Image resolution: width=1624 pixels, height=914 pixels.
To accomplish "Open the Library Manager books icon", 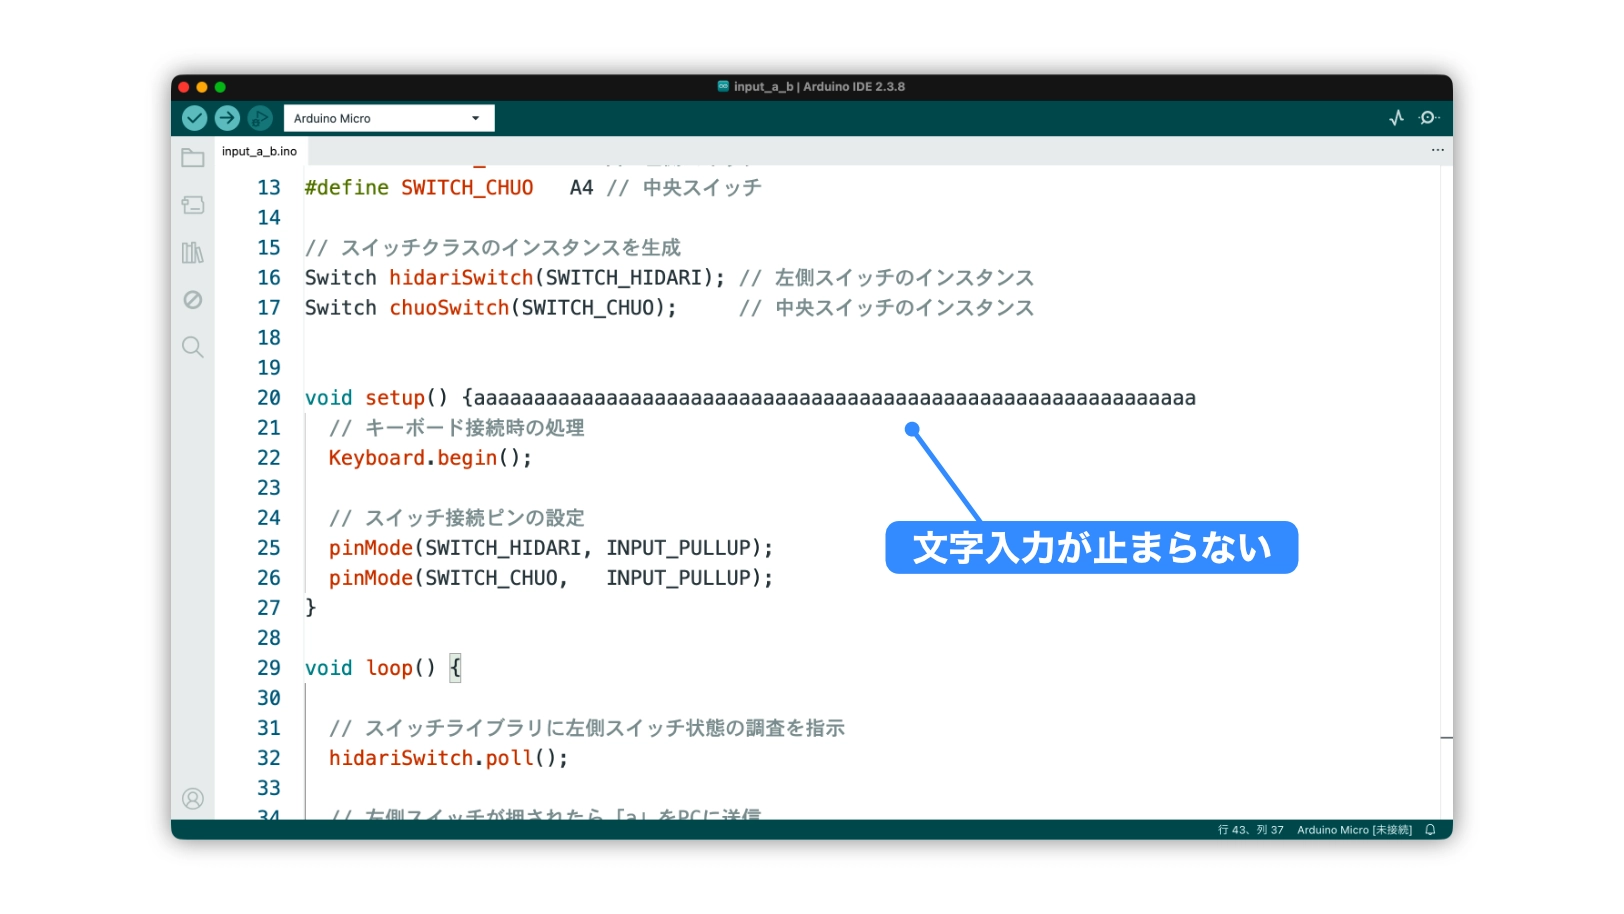I will (193, 252).
